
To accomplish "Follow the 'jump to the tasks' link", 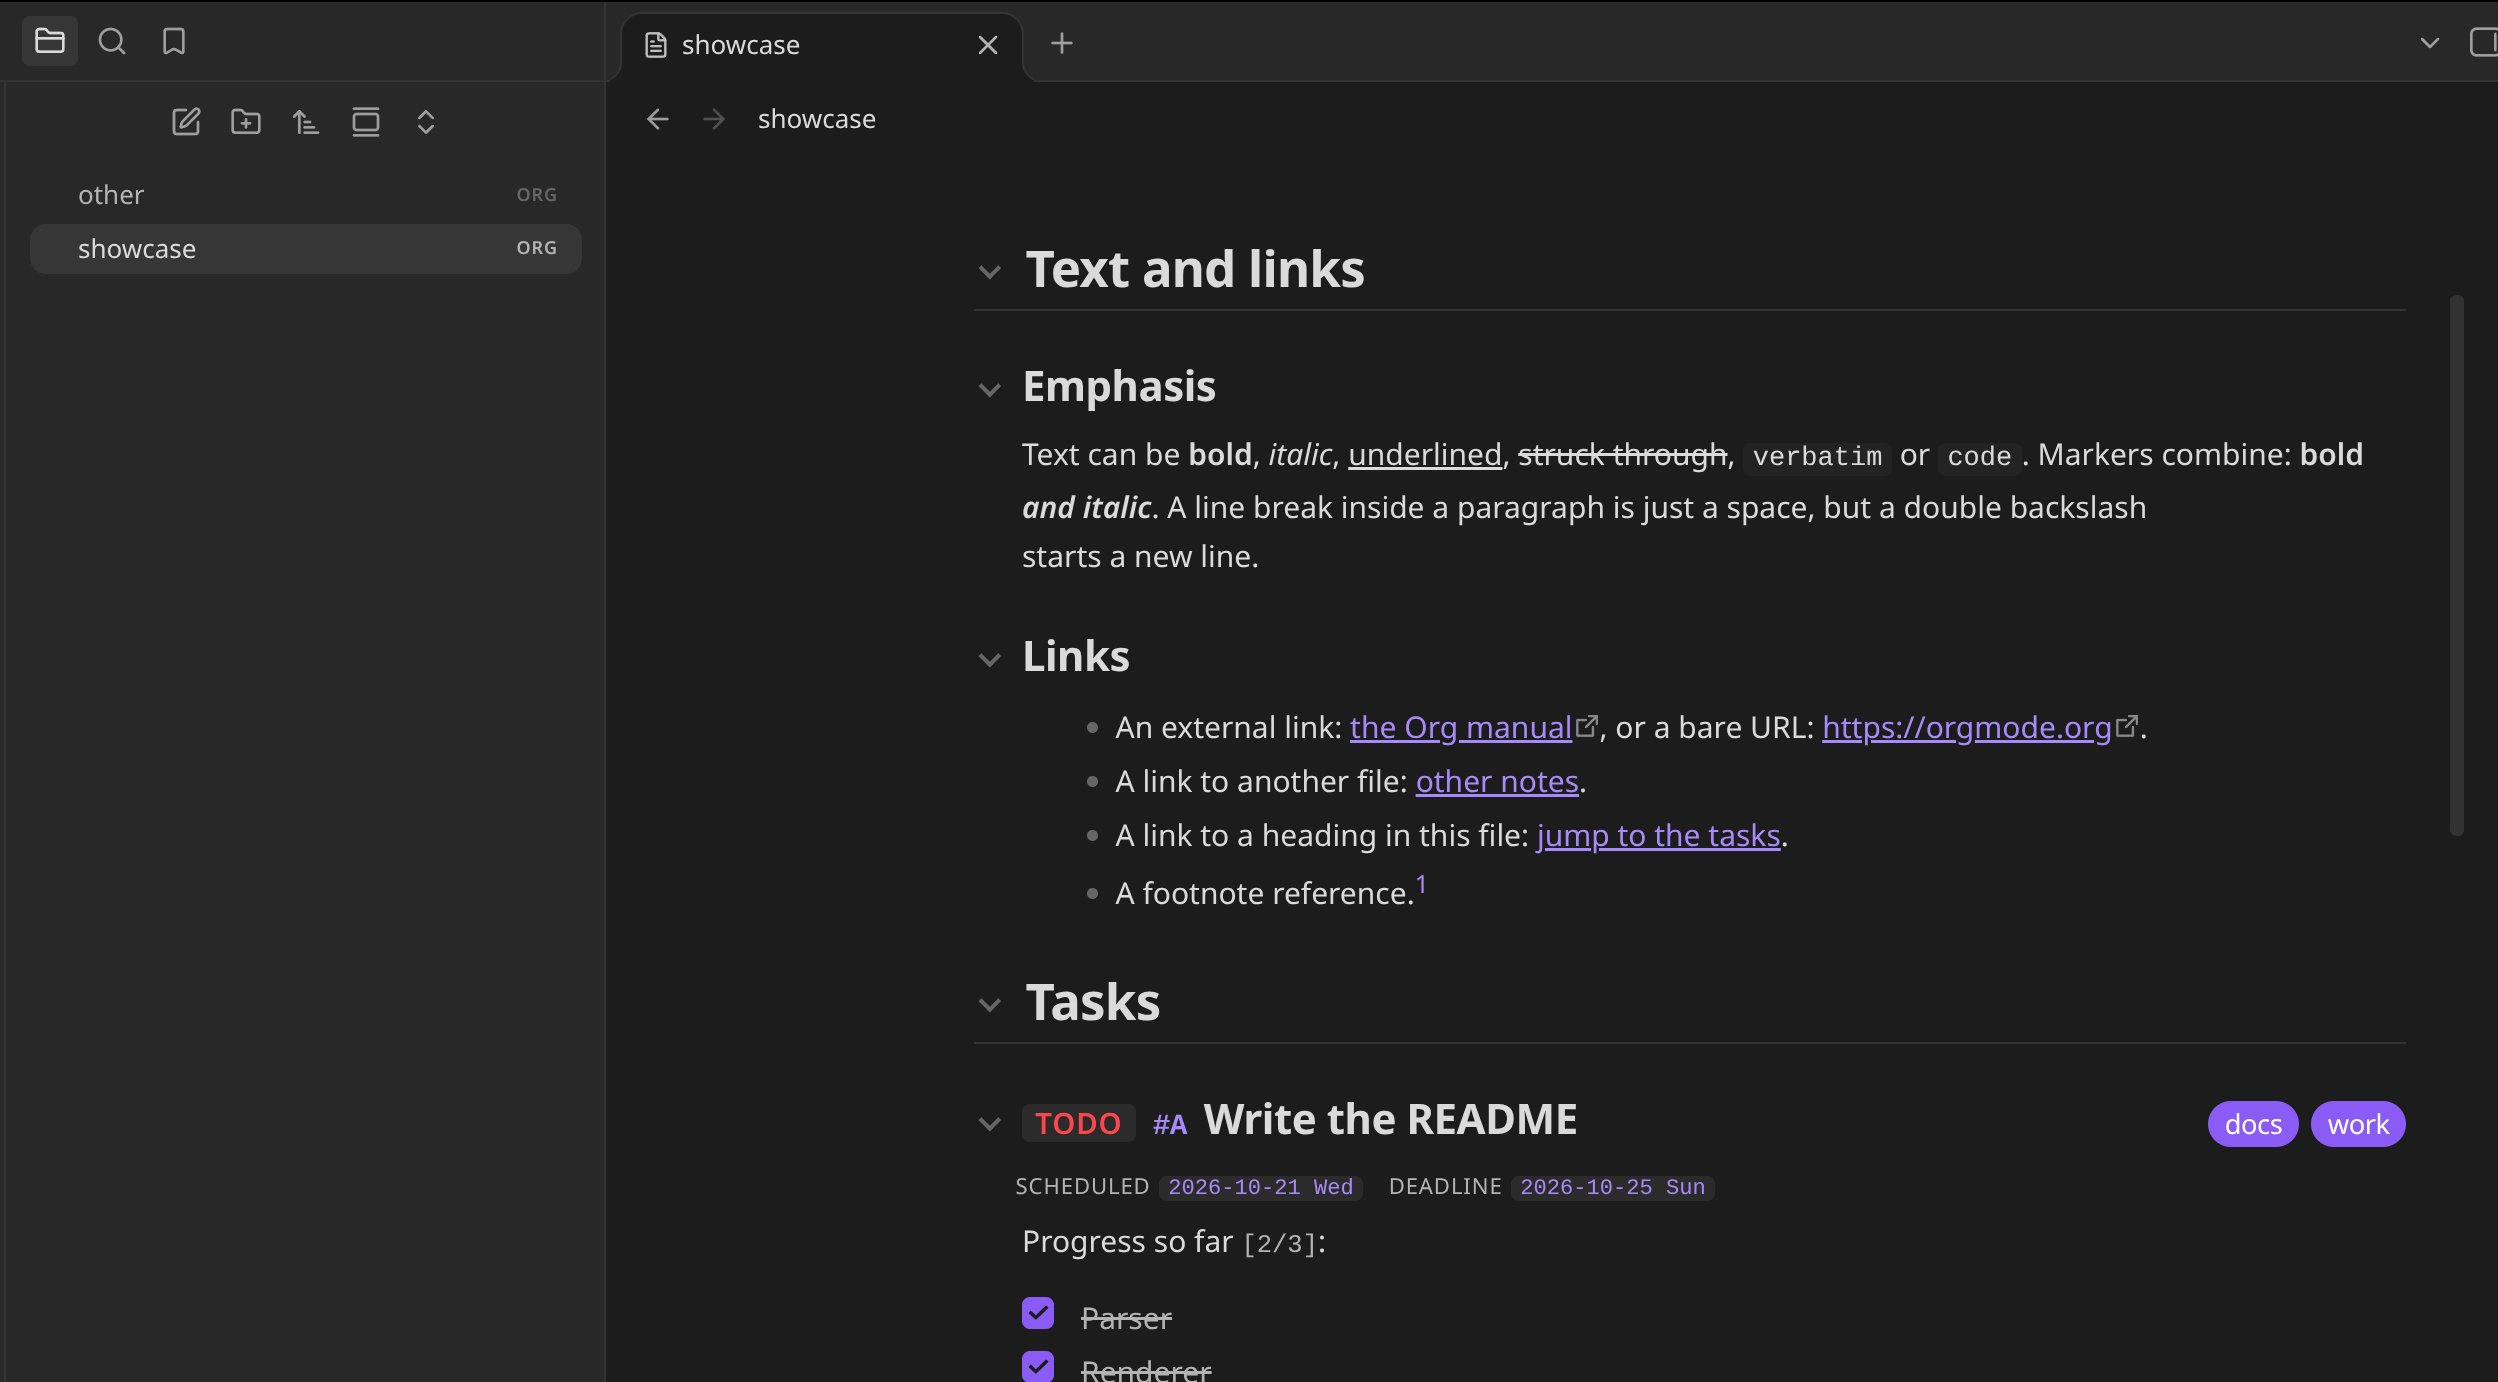I will [x=1659, y=835].
